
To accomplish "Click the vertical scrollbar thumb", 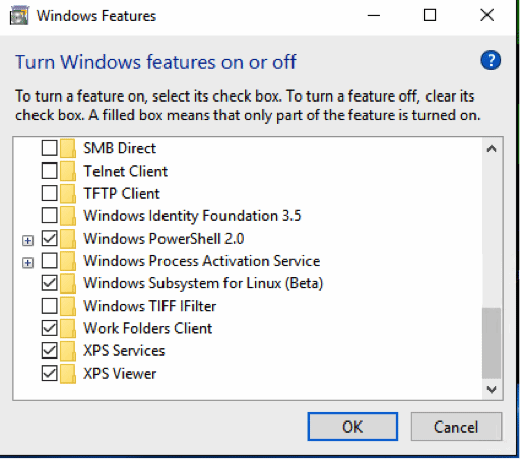I will pos(492,343).
